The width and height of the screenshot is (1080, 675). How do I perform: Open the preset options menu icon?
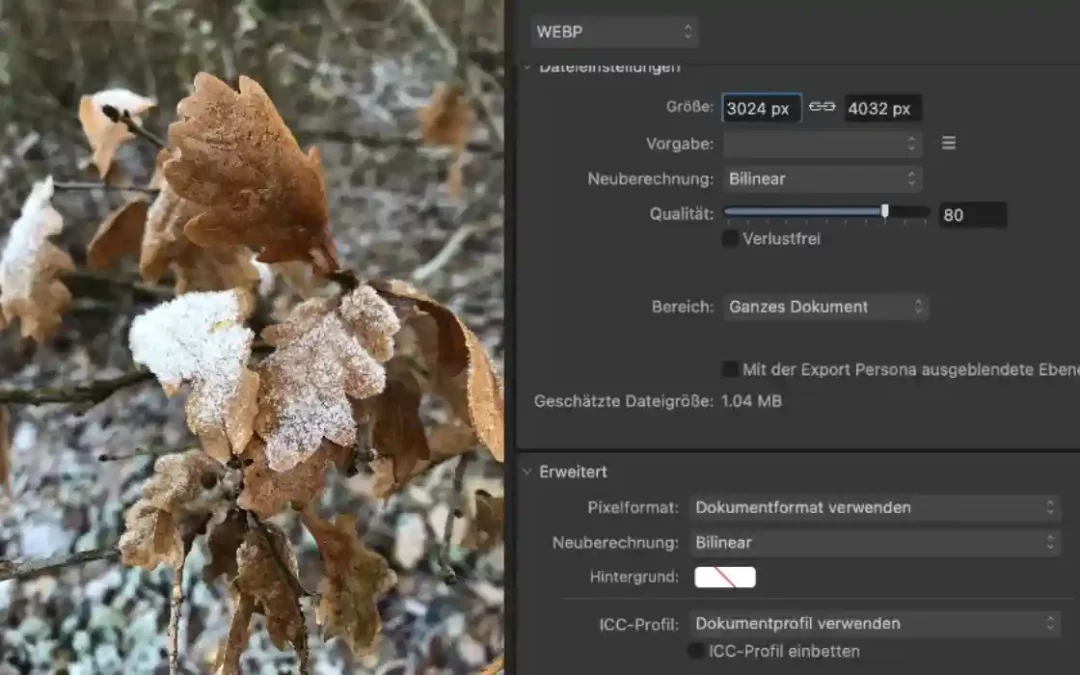948,143
